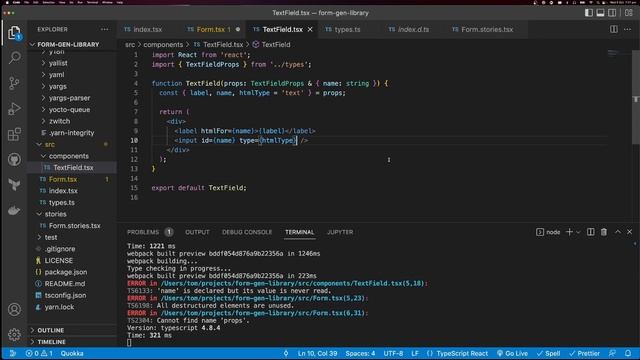
Task: Split the editor right
Action: tap(613, 29)
